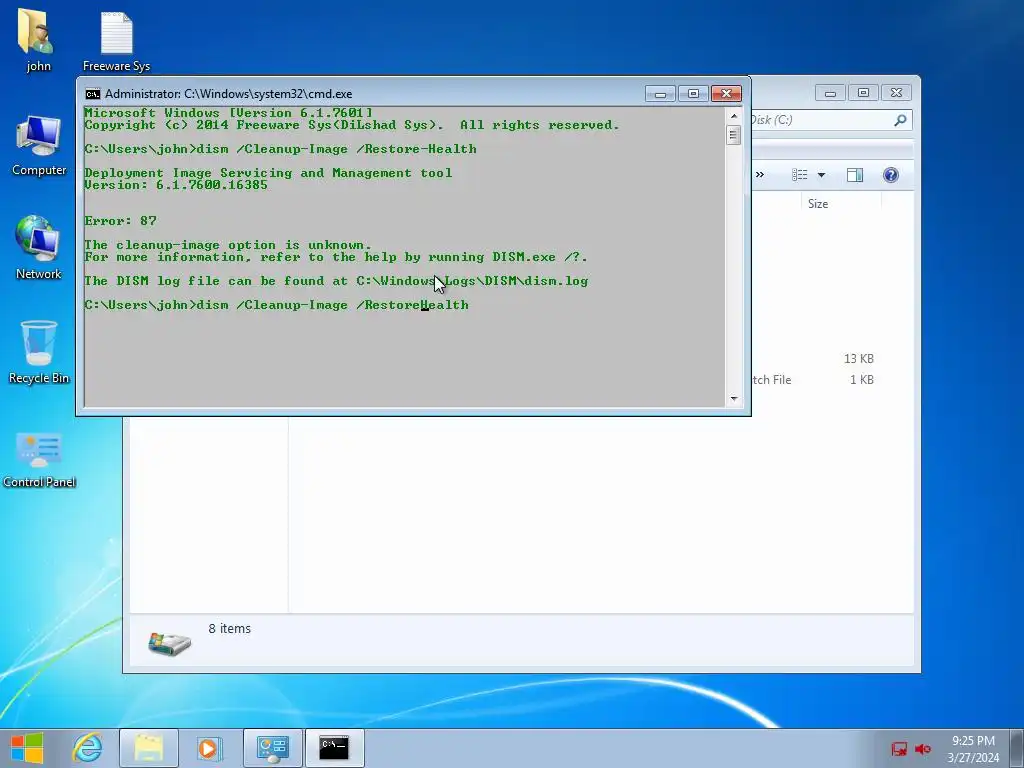Click the 13 KB size cell in Explorer
This screenshot has height=768, width=1024.
(859, 359)
